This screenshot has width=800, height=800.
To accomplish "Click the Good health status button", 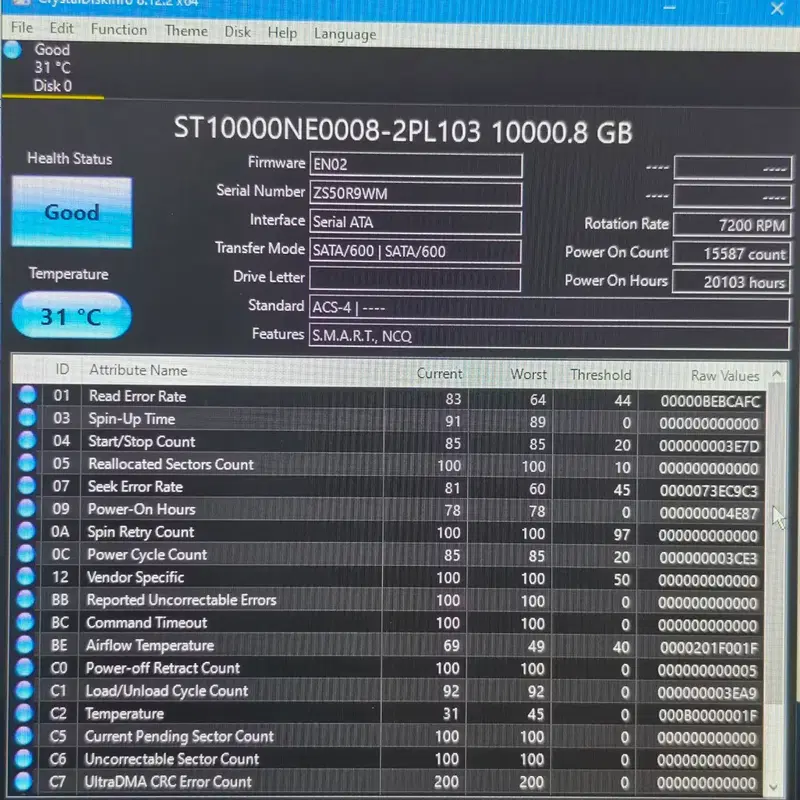I will [x=72, y=212].
